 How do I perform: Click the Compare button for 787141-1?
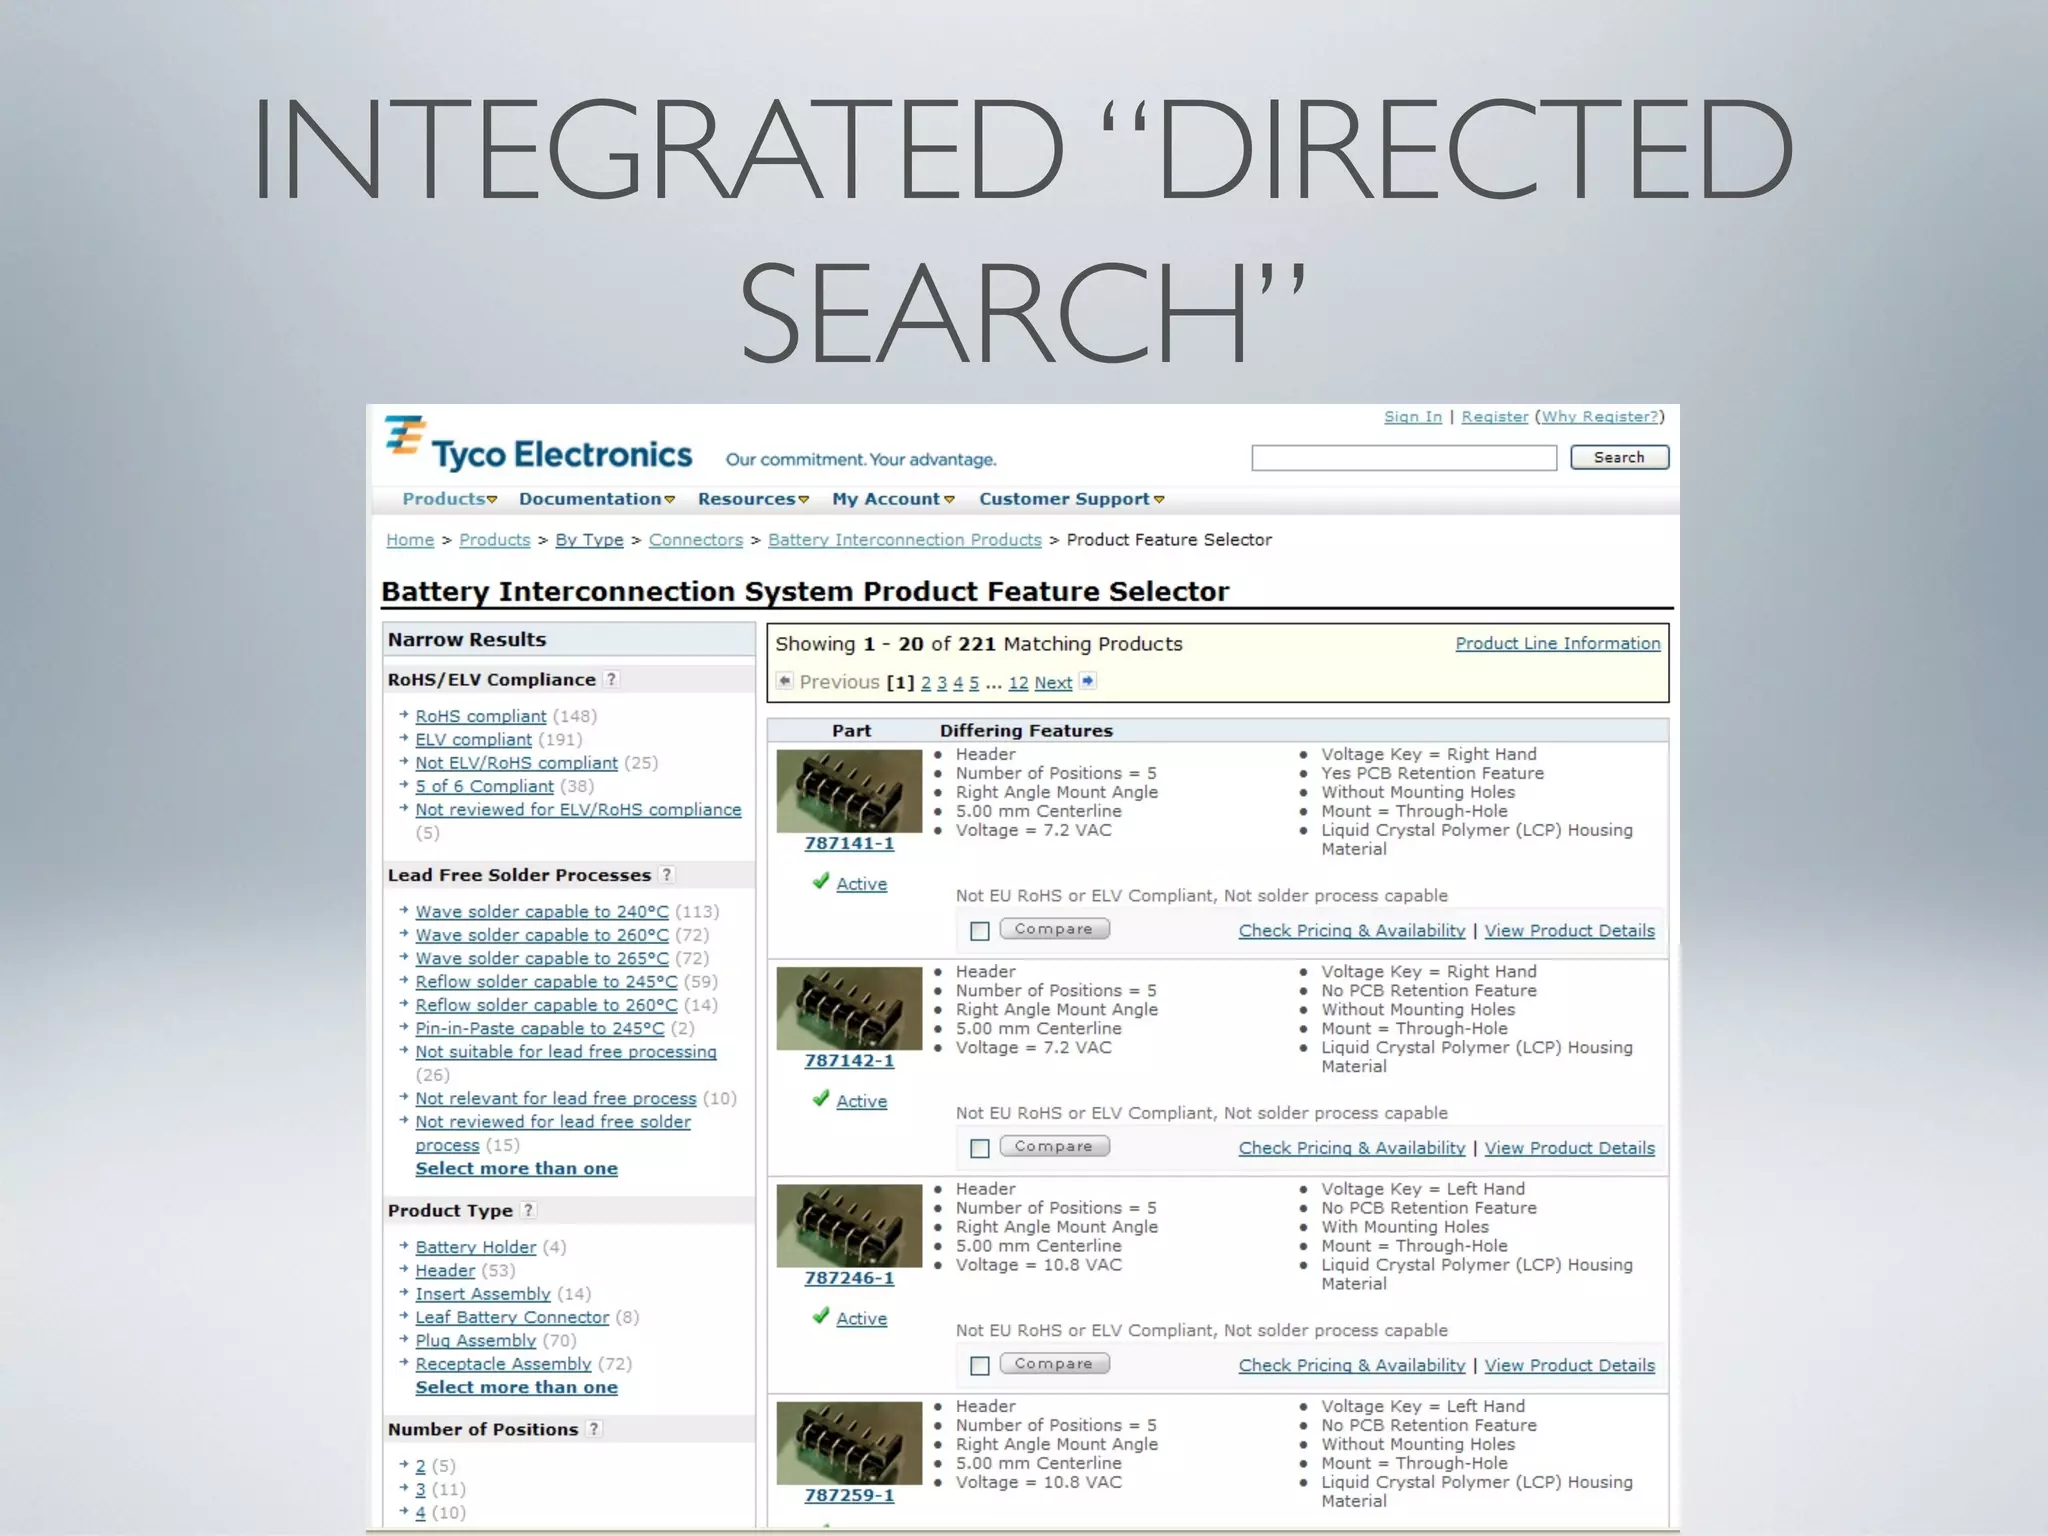[x=1054, y=929]
